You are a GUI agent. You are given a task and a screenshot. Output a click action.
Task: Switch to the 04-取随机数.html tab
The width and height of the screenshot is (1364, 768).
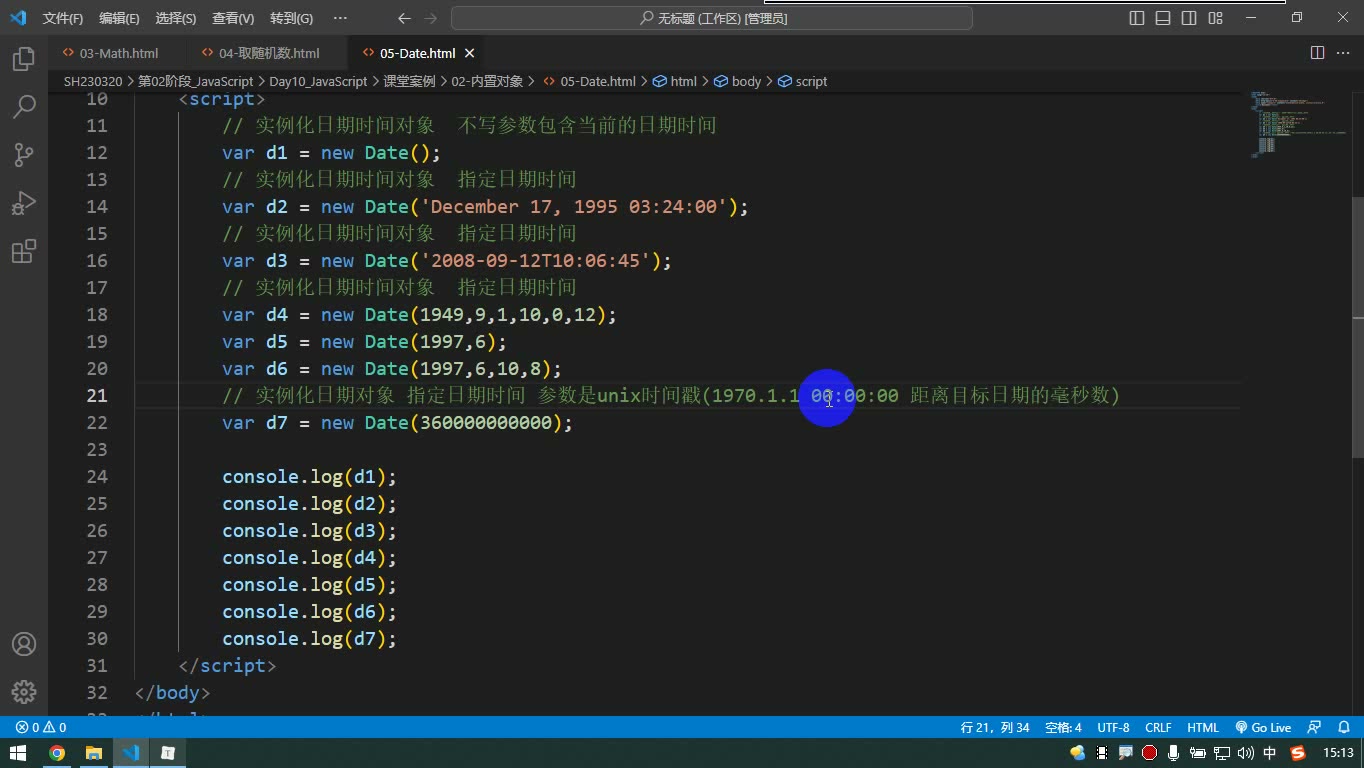pos(269,53)
